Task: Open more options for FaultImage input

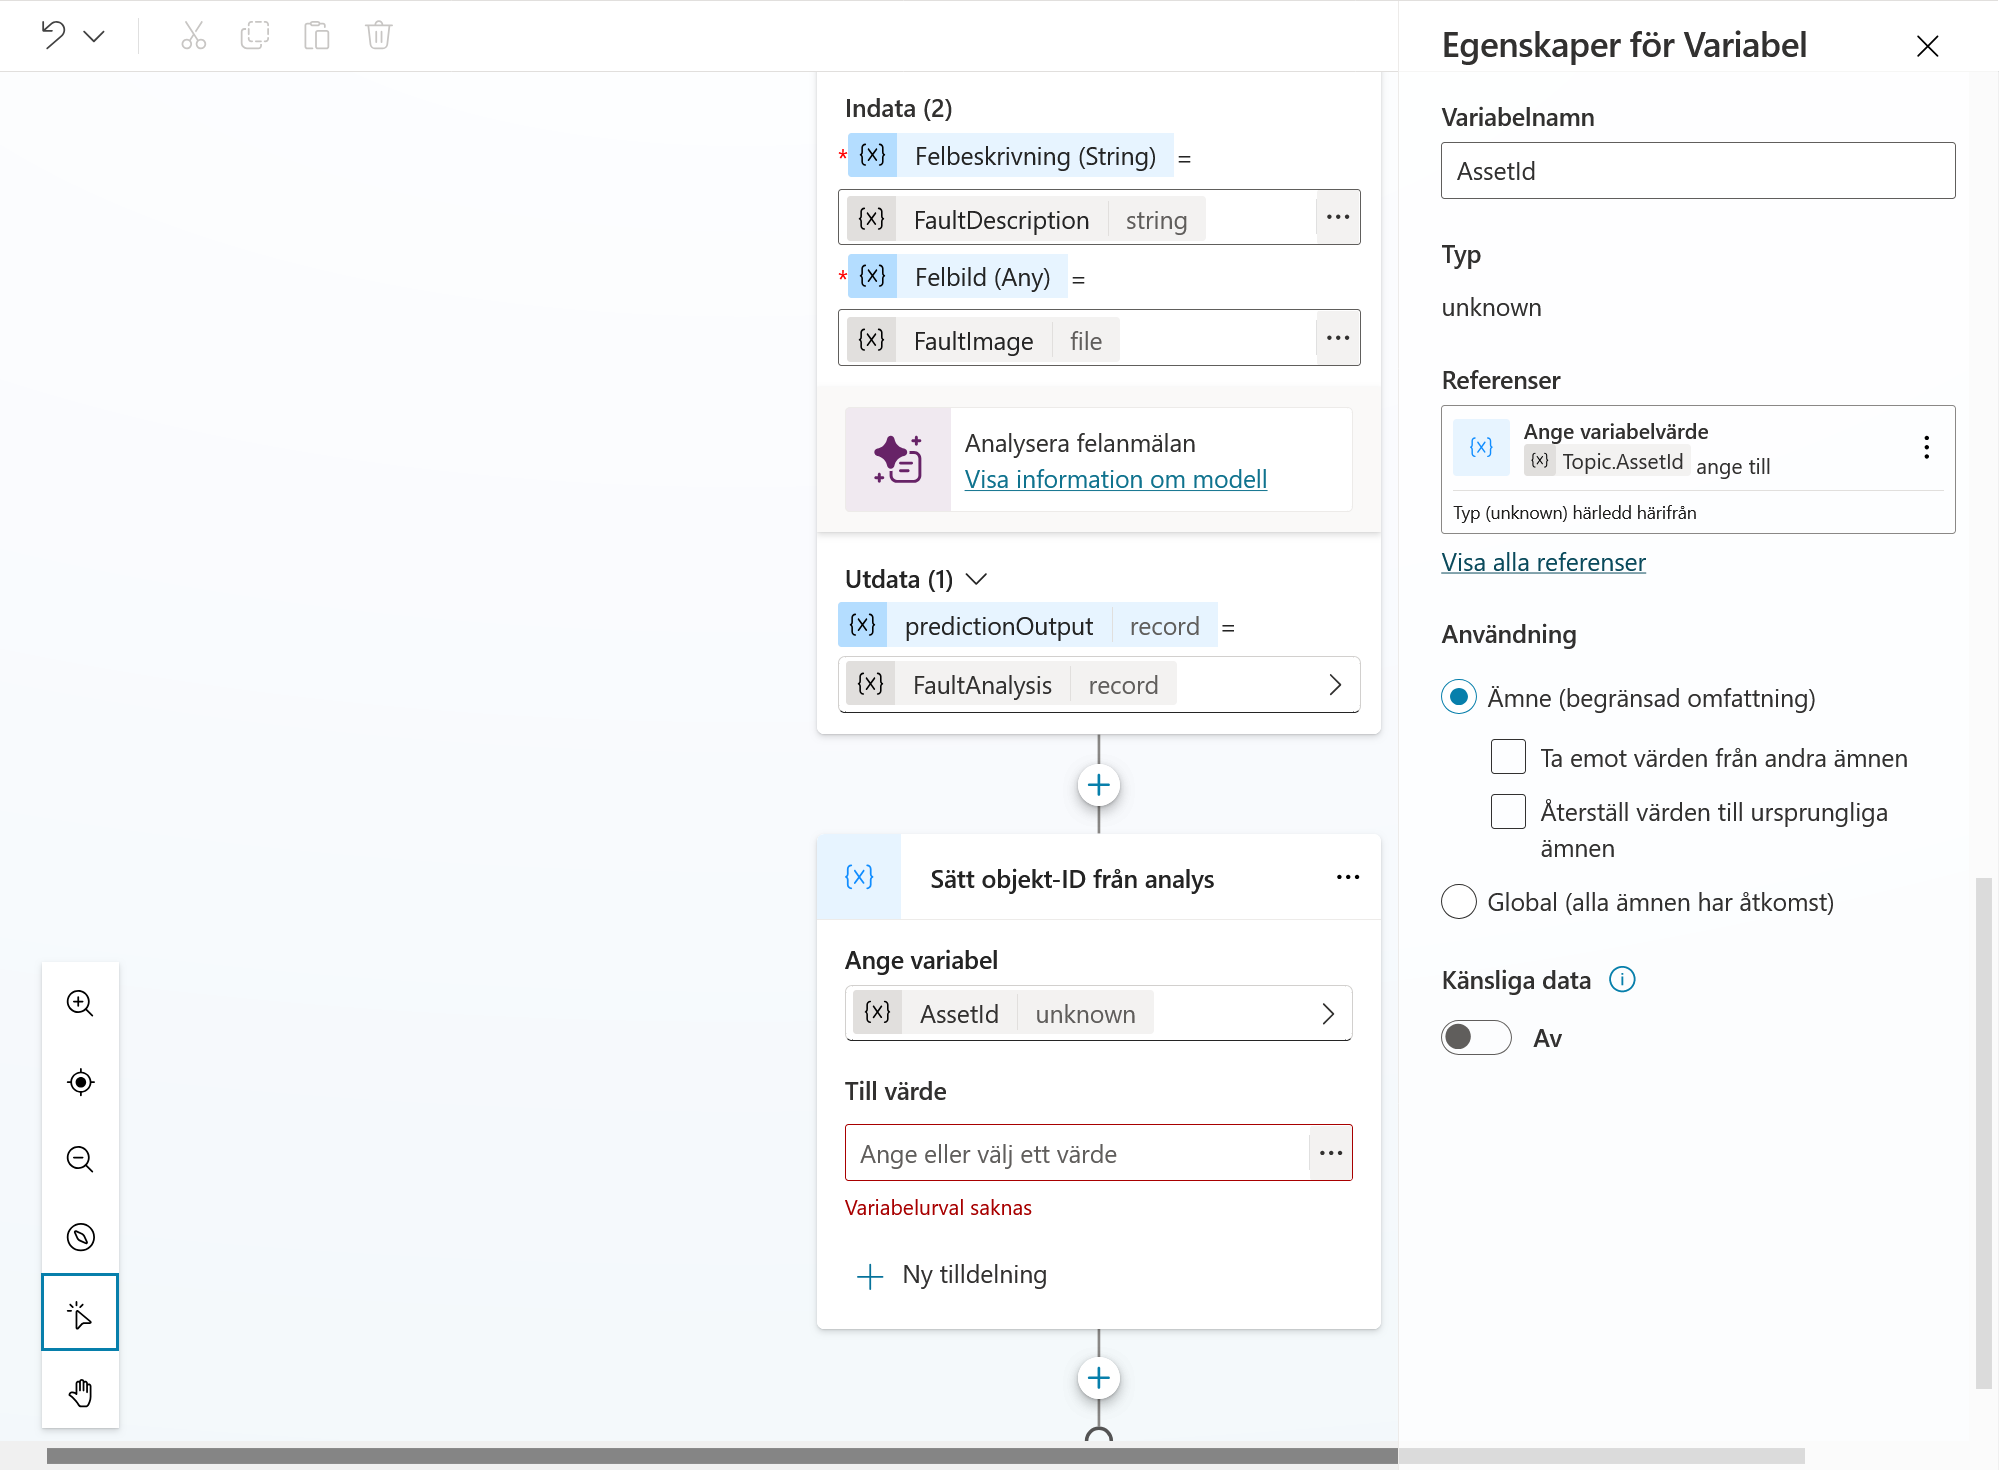Action: [x=1338, y=339]
